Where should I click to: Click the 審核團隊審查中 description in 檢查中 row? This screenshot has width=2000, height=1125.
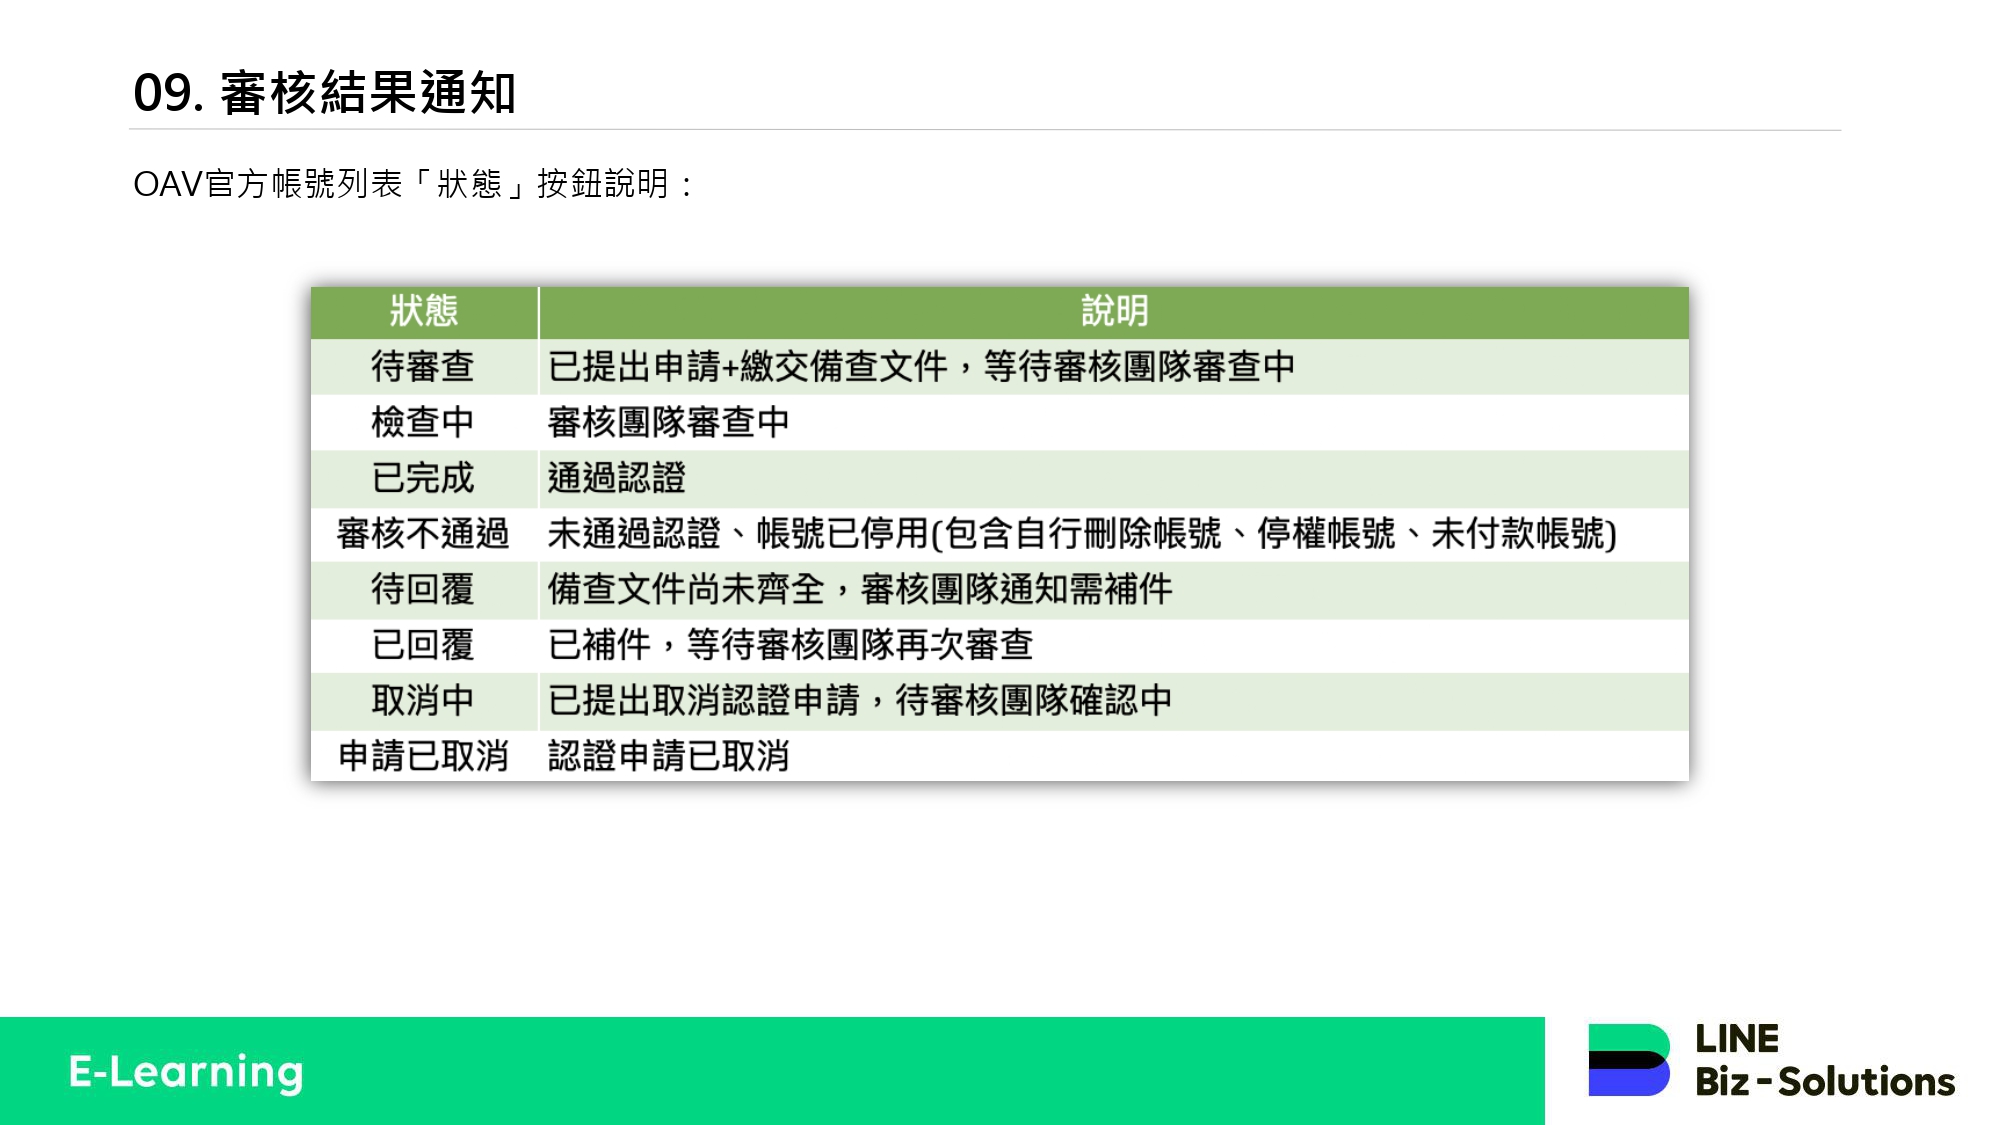[x=669, y=422]
